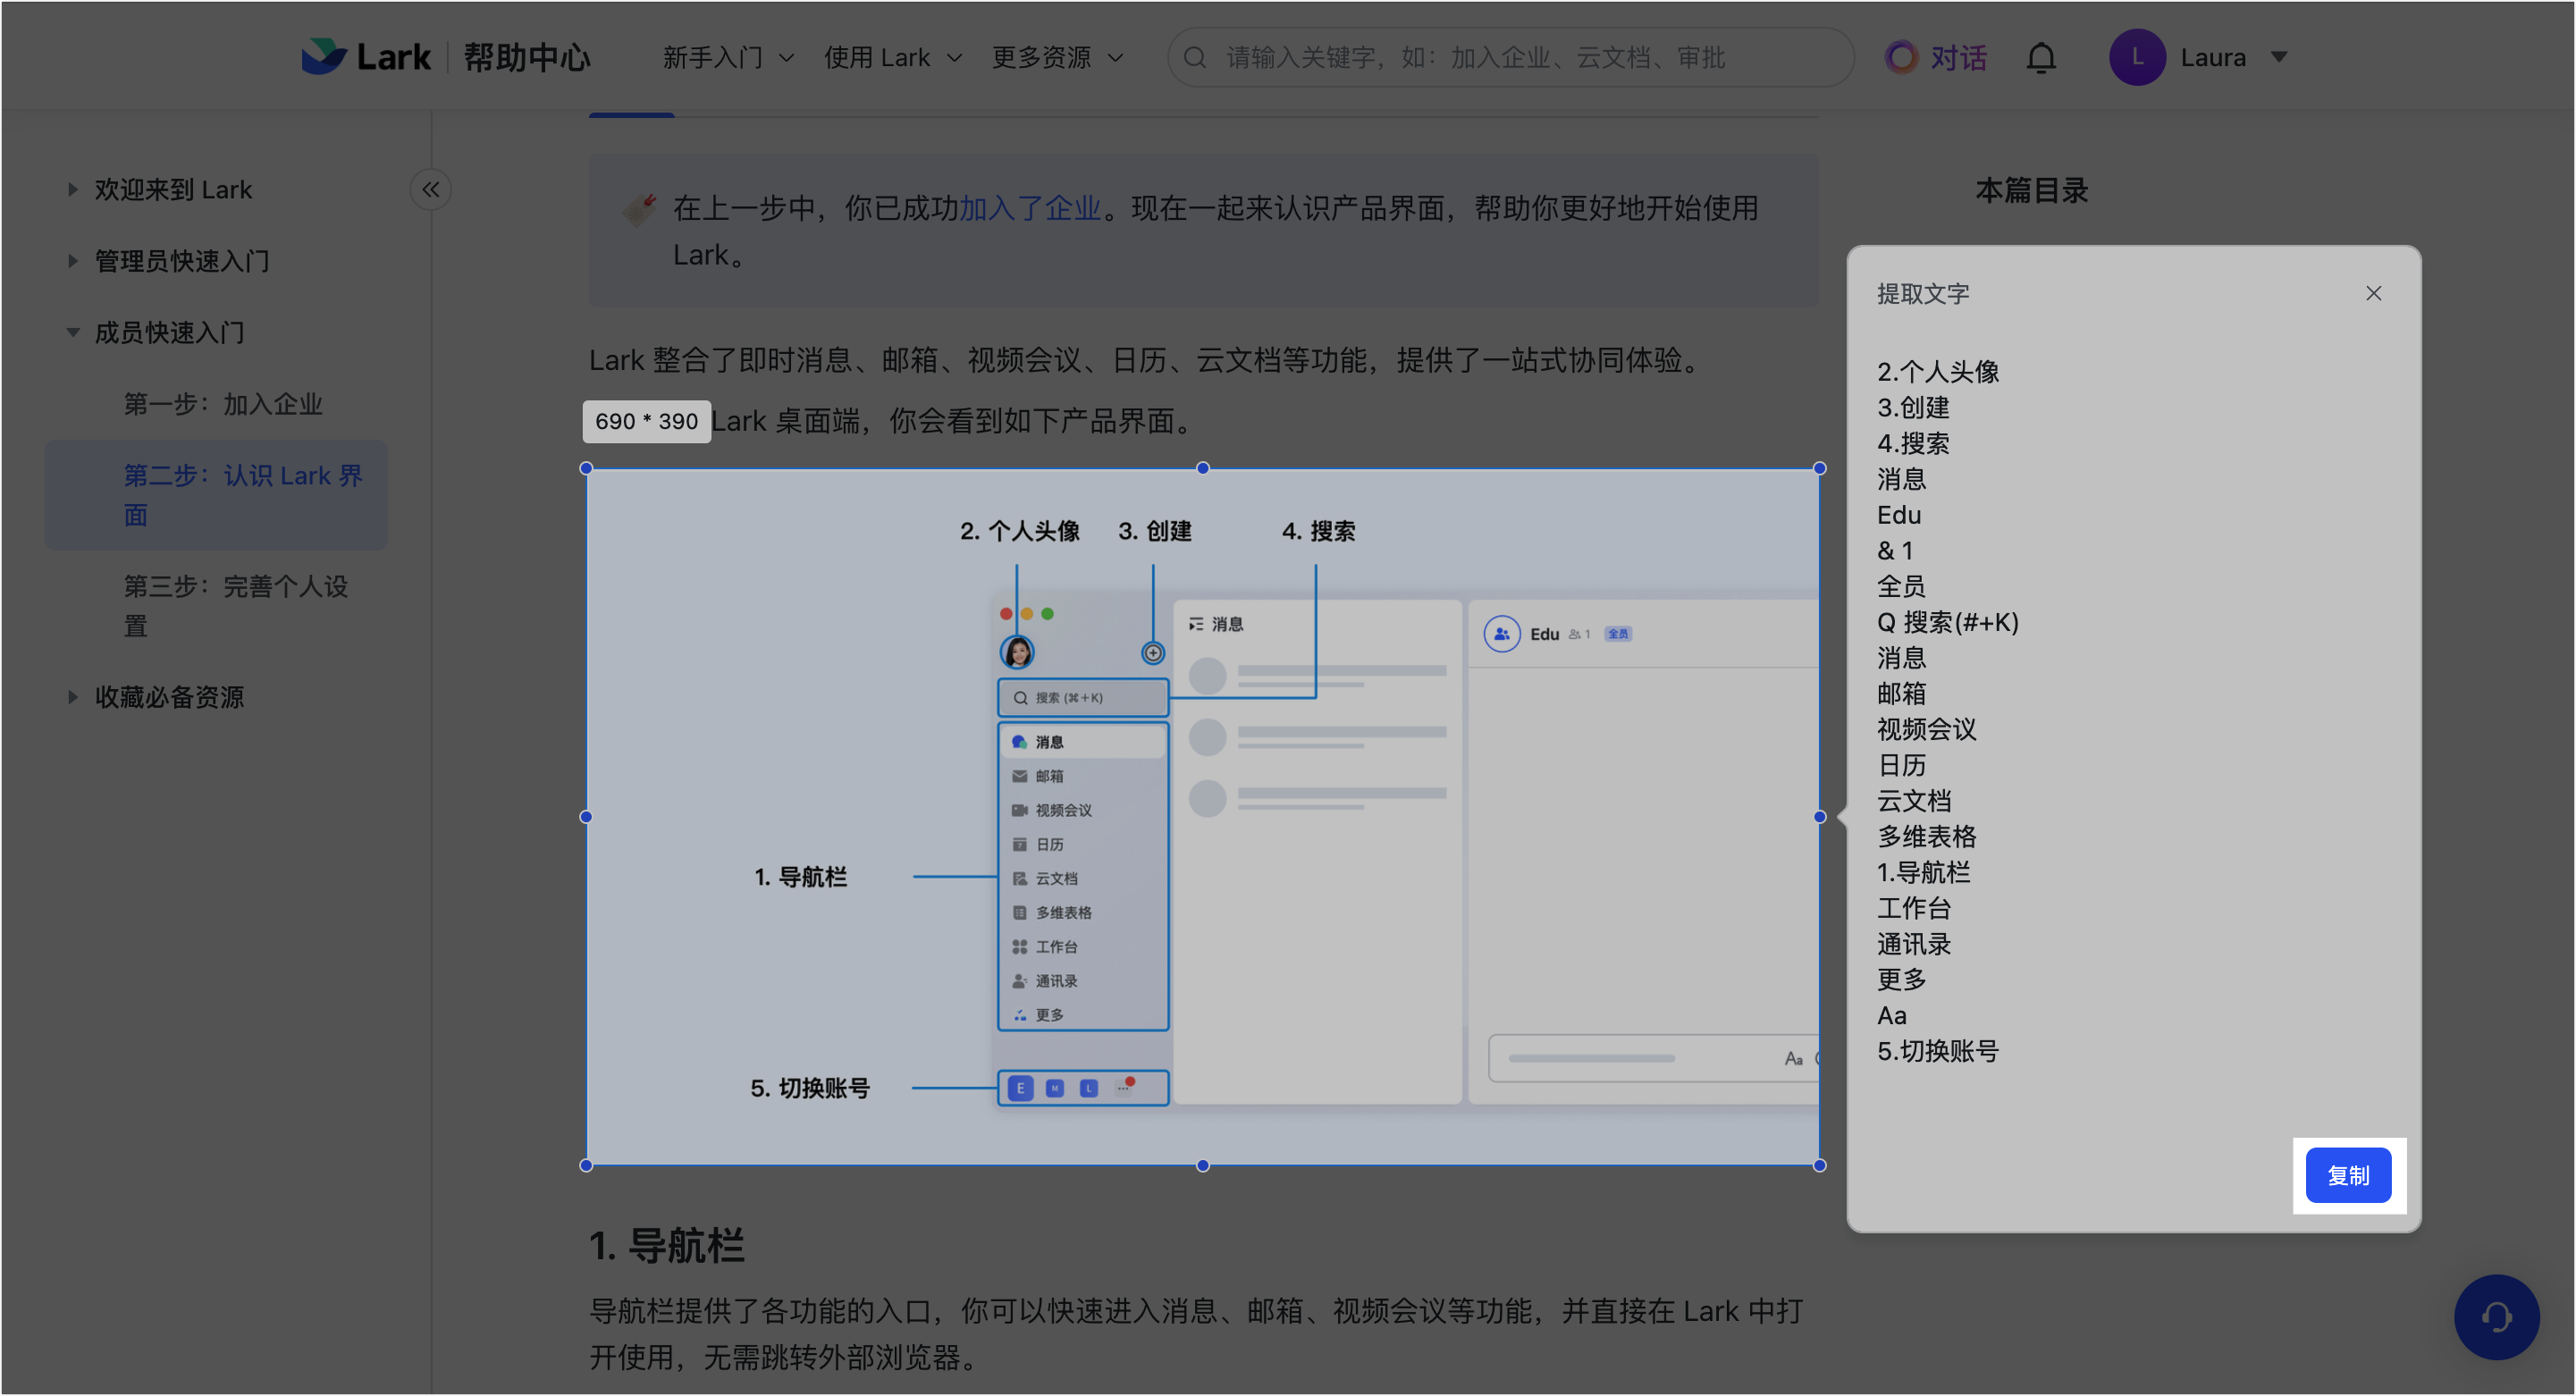This screenshot has height=1396, width=2576.
Task: Click the 提取文字 panel title
Action: click(1922, 294)
